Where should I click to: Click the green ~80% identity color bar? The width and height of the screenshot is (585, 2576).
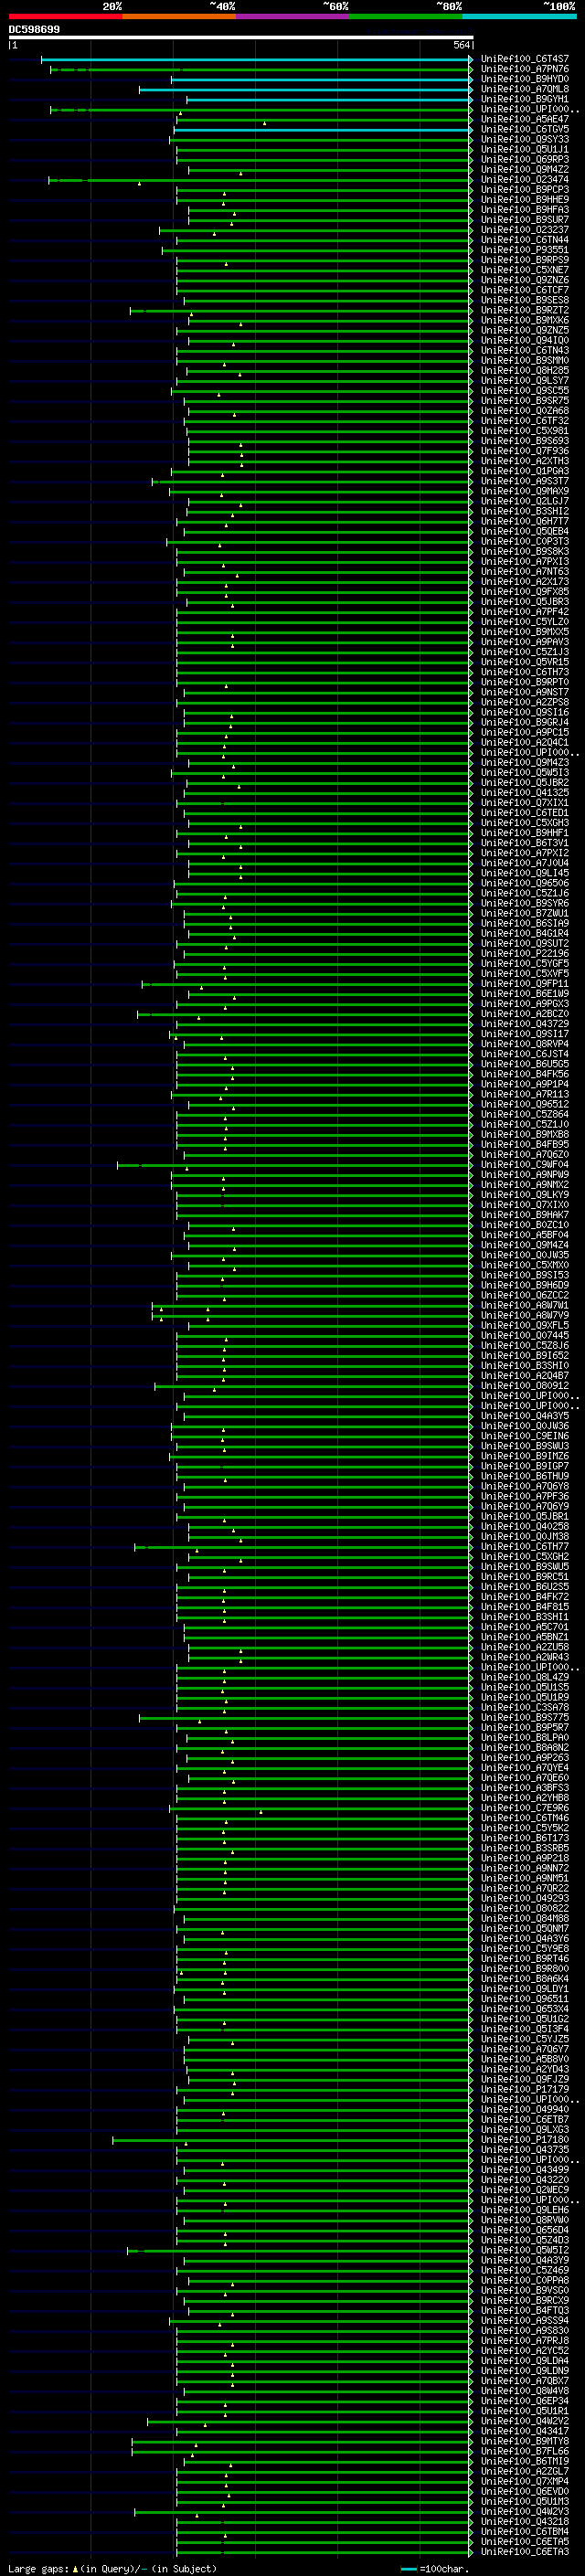(406, 16)
